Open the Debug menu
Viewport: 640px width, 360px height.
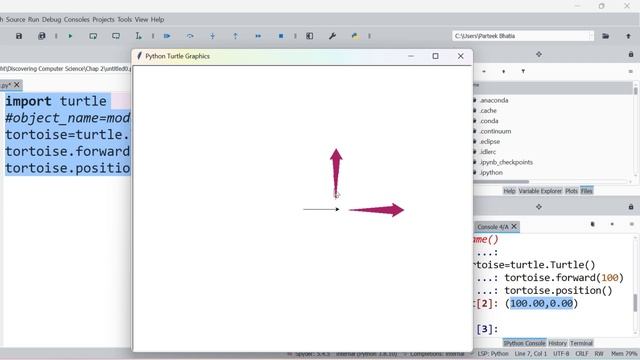tap(51, 20)
